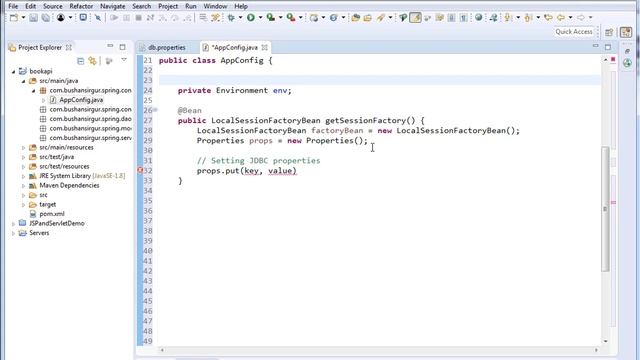Image resolution: width=640 pixels, height=360 pixels.
Task: Click the Toggle Block Selection icon
Action: click(451, 18)
